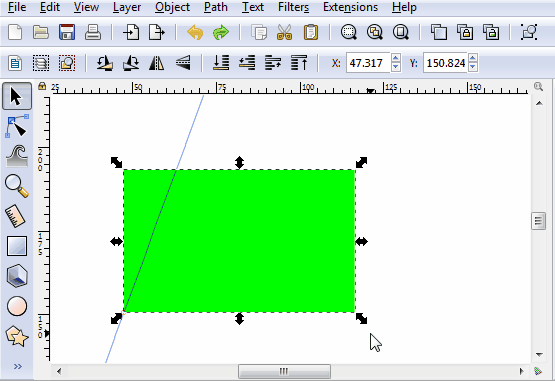
Task: Click the Import icon
Action: point(131,33)
